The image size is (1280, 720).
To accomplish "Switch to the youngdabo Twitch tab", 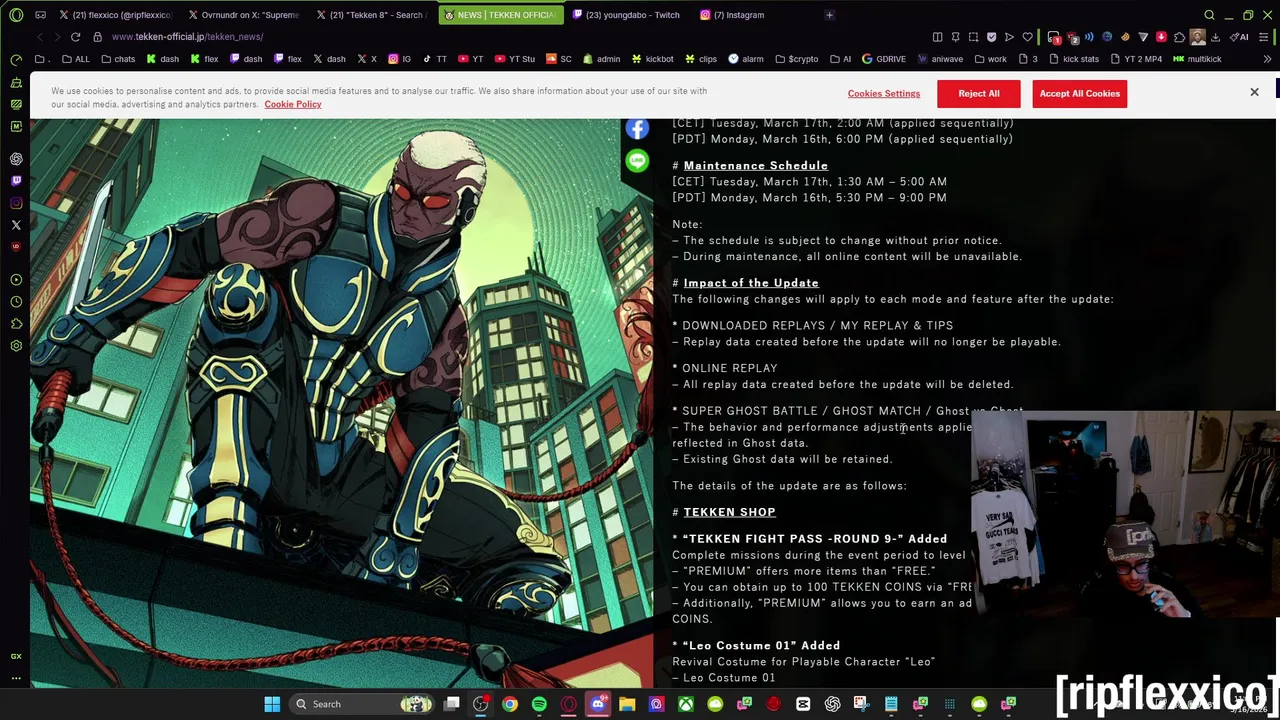I will (629, 15).
